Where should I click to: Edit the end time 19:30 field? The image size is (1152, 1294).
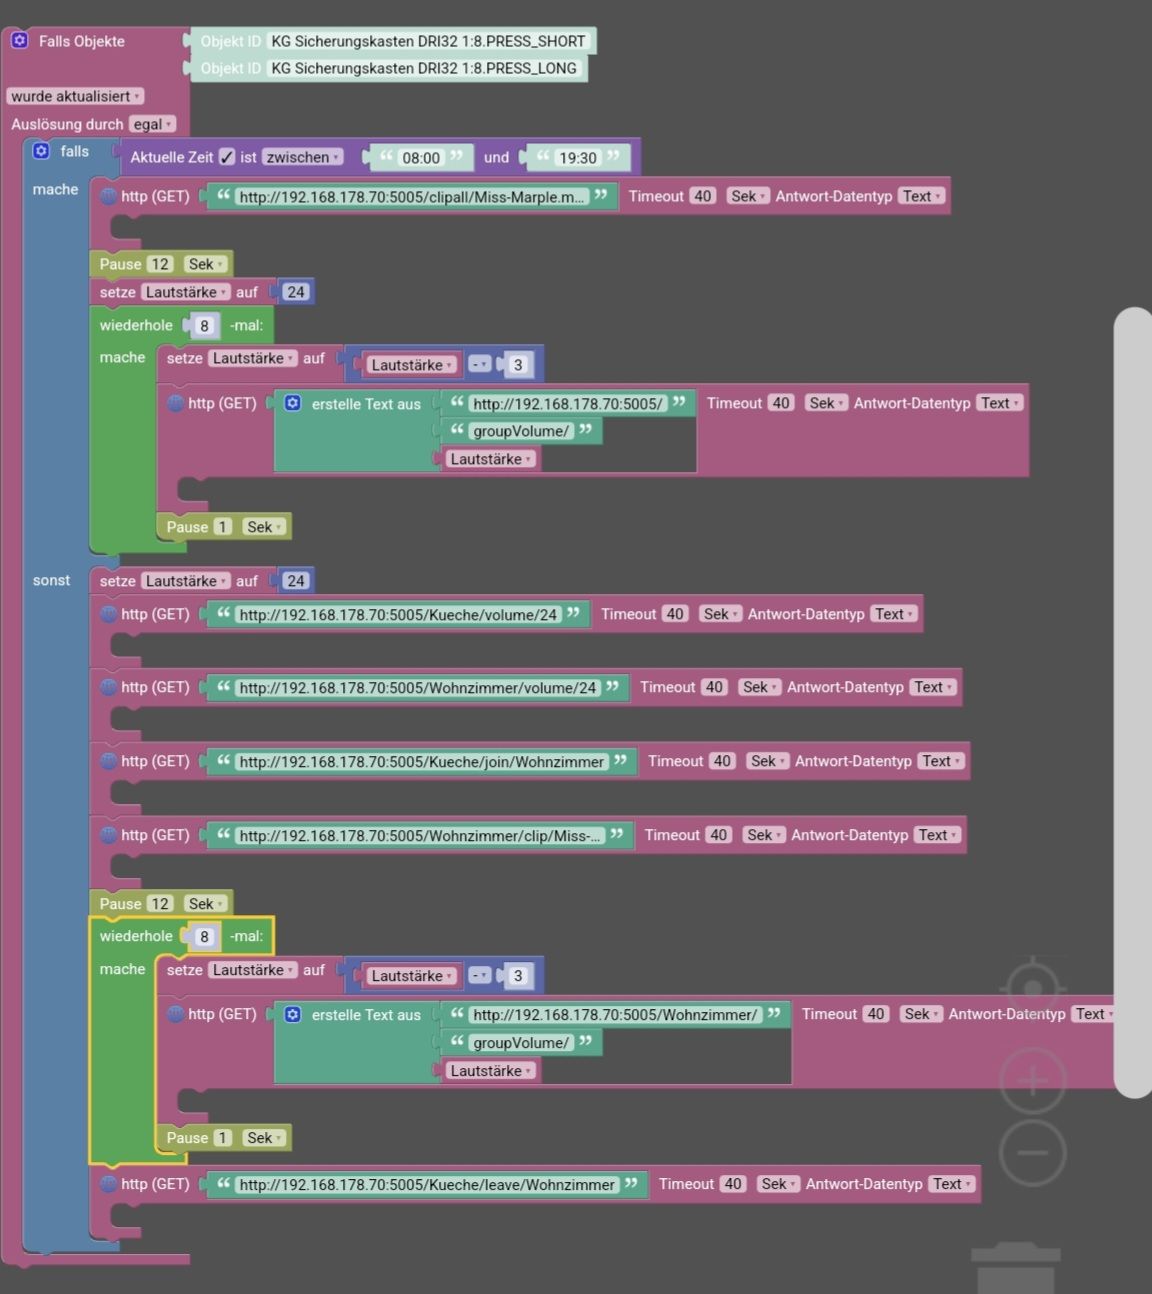coord(578,158)
